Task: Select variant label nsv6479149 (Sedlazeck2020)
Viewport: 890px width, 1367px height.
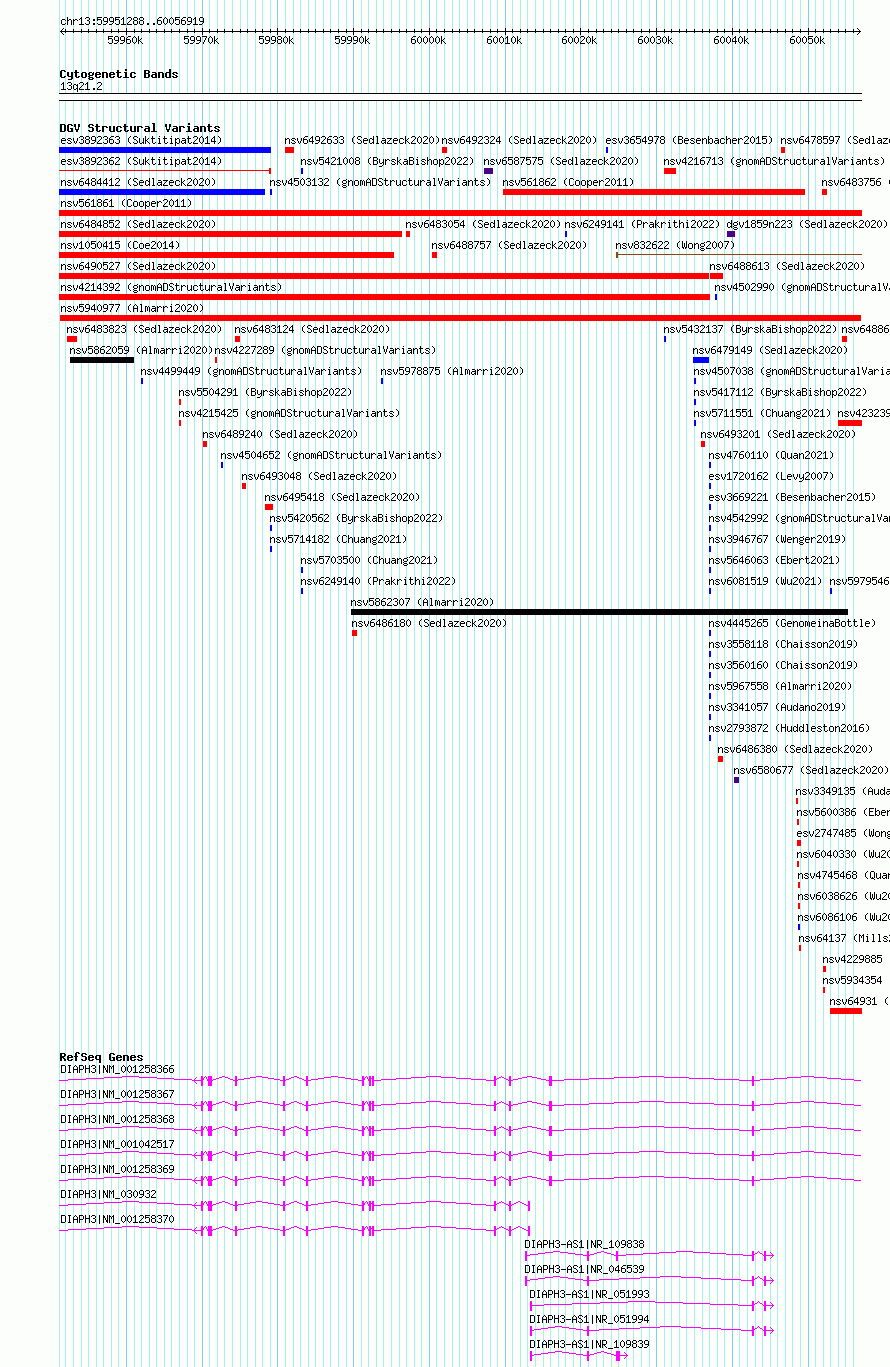Action: coord(771,350)
